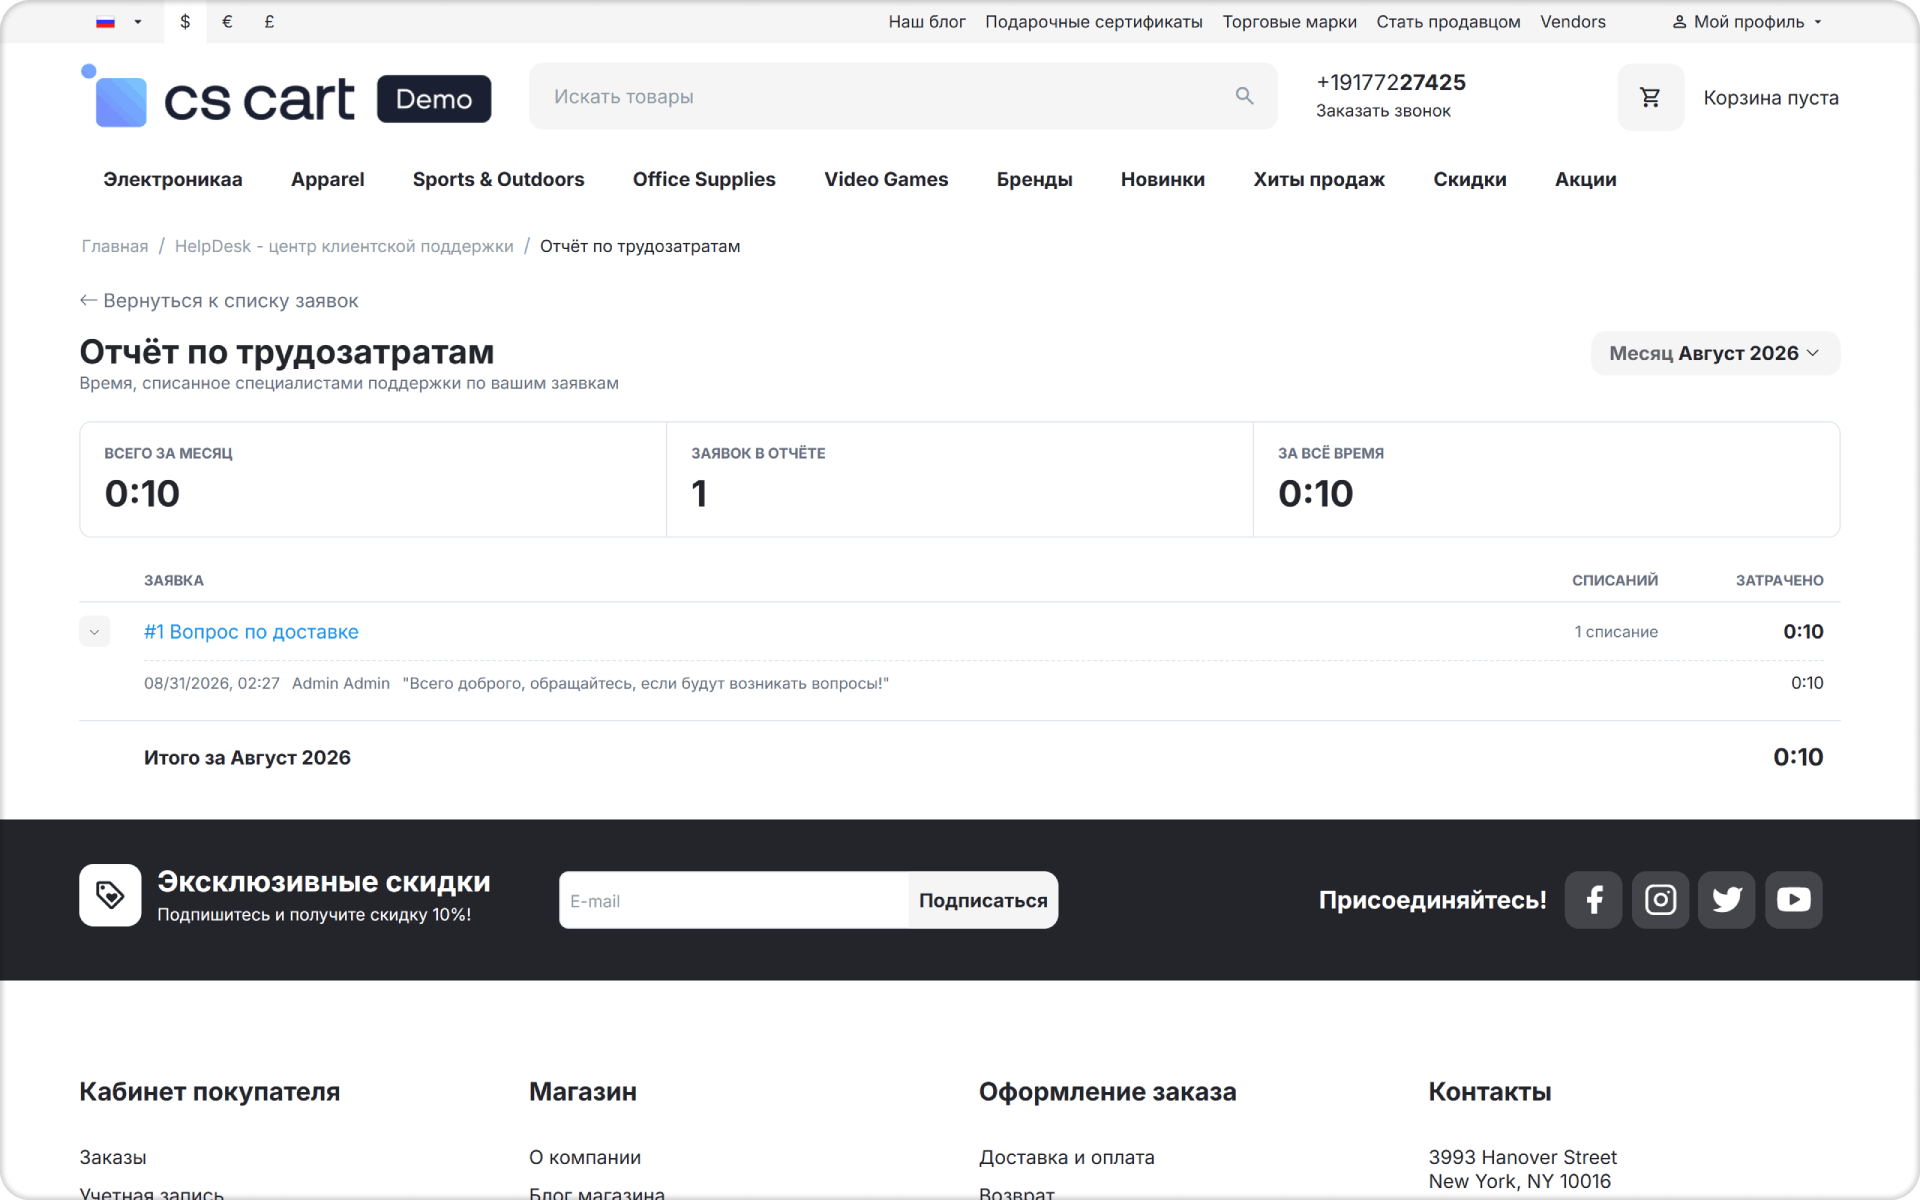This screenshot has width=1920, height=1200.
Task: Switch currency to euro
Action: pyautogui.click(x=227, y=22)
